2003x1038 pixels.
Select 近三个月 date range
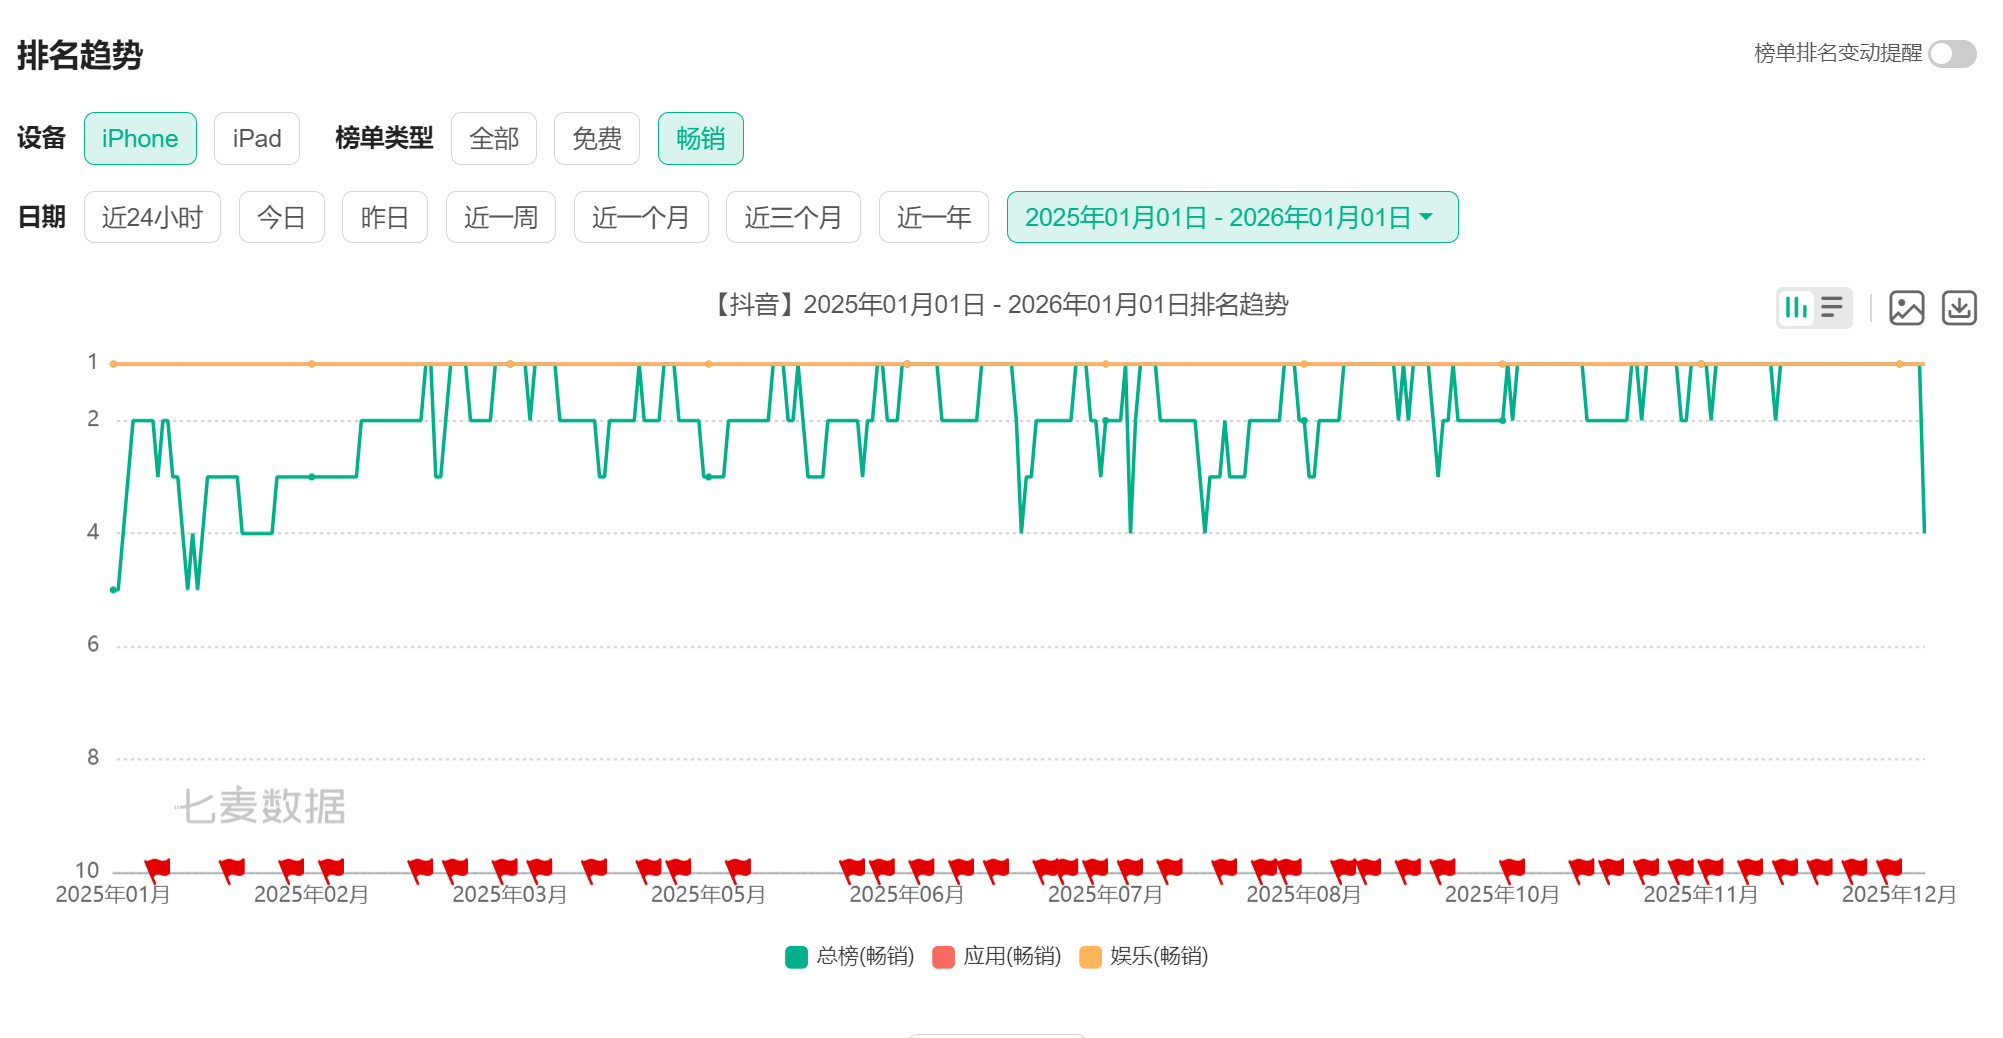(793, 217)
